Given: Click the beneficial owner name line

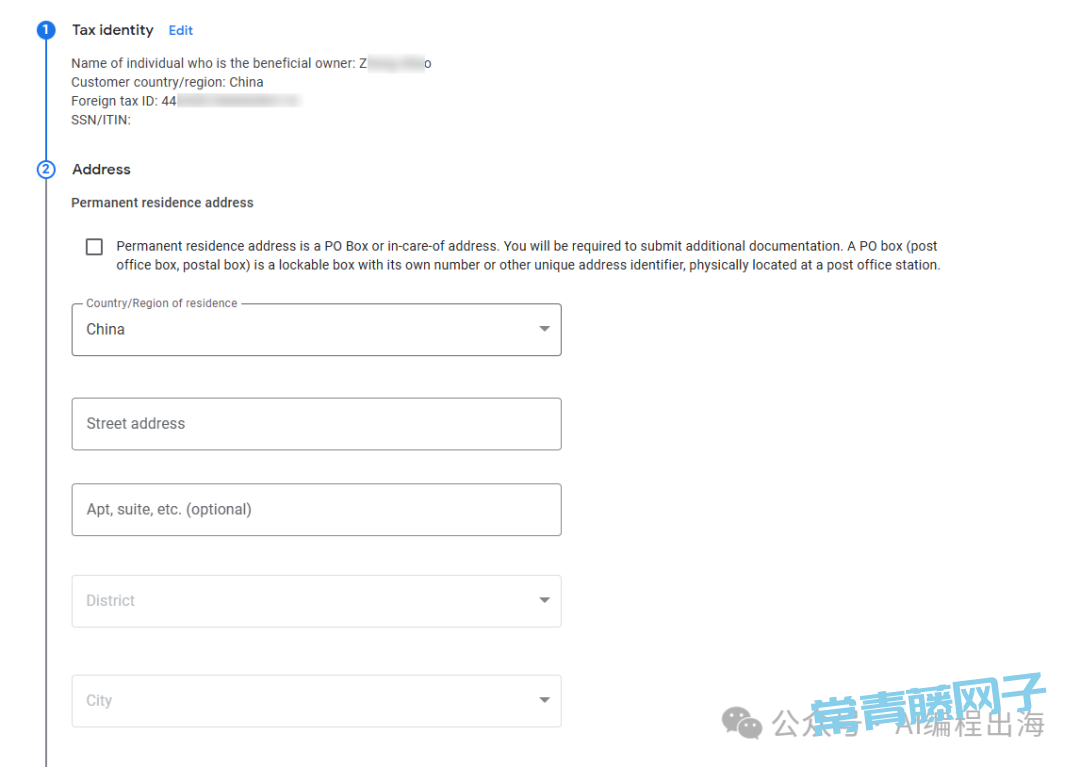Looking at the screenshot, I should [x=250, y=63].
